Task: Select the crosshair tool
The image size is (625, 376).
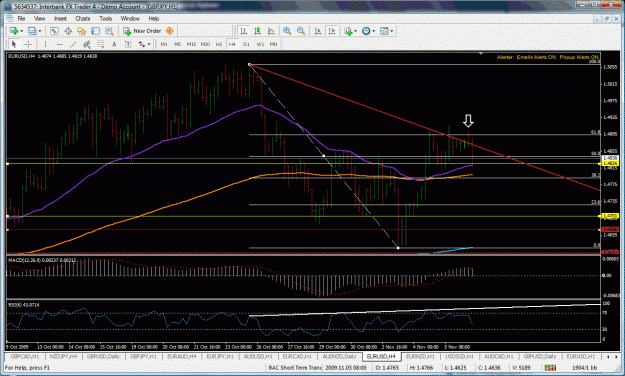Action: coord(28,44)
